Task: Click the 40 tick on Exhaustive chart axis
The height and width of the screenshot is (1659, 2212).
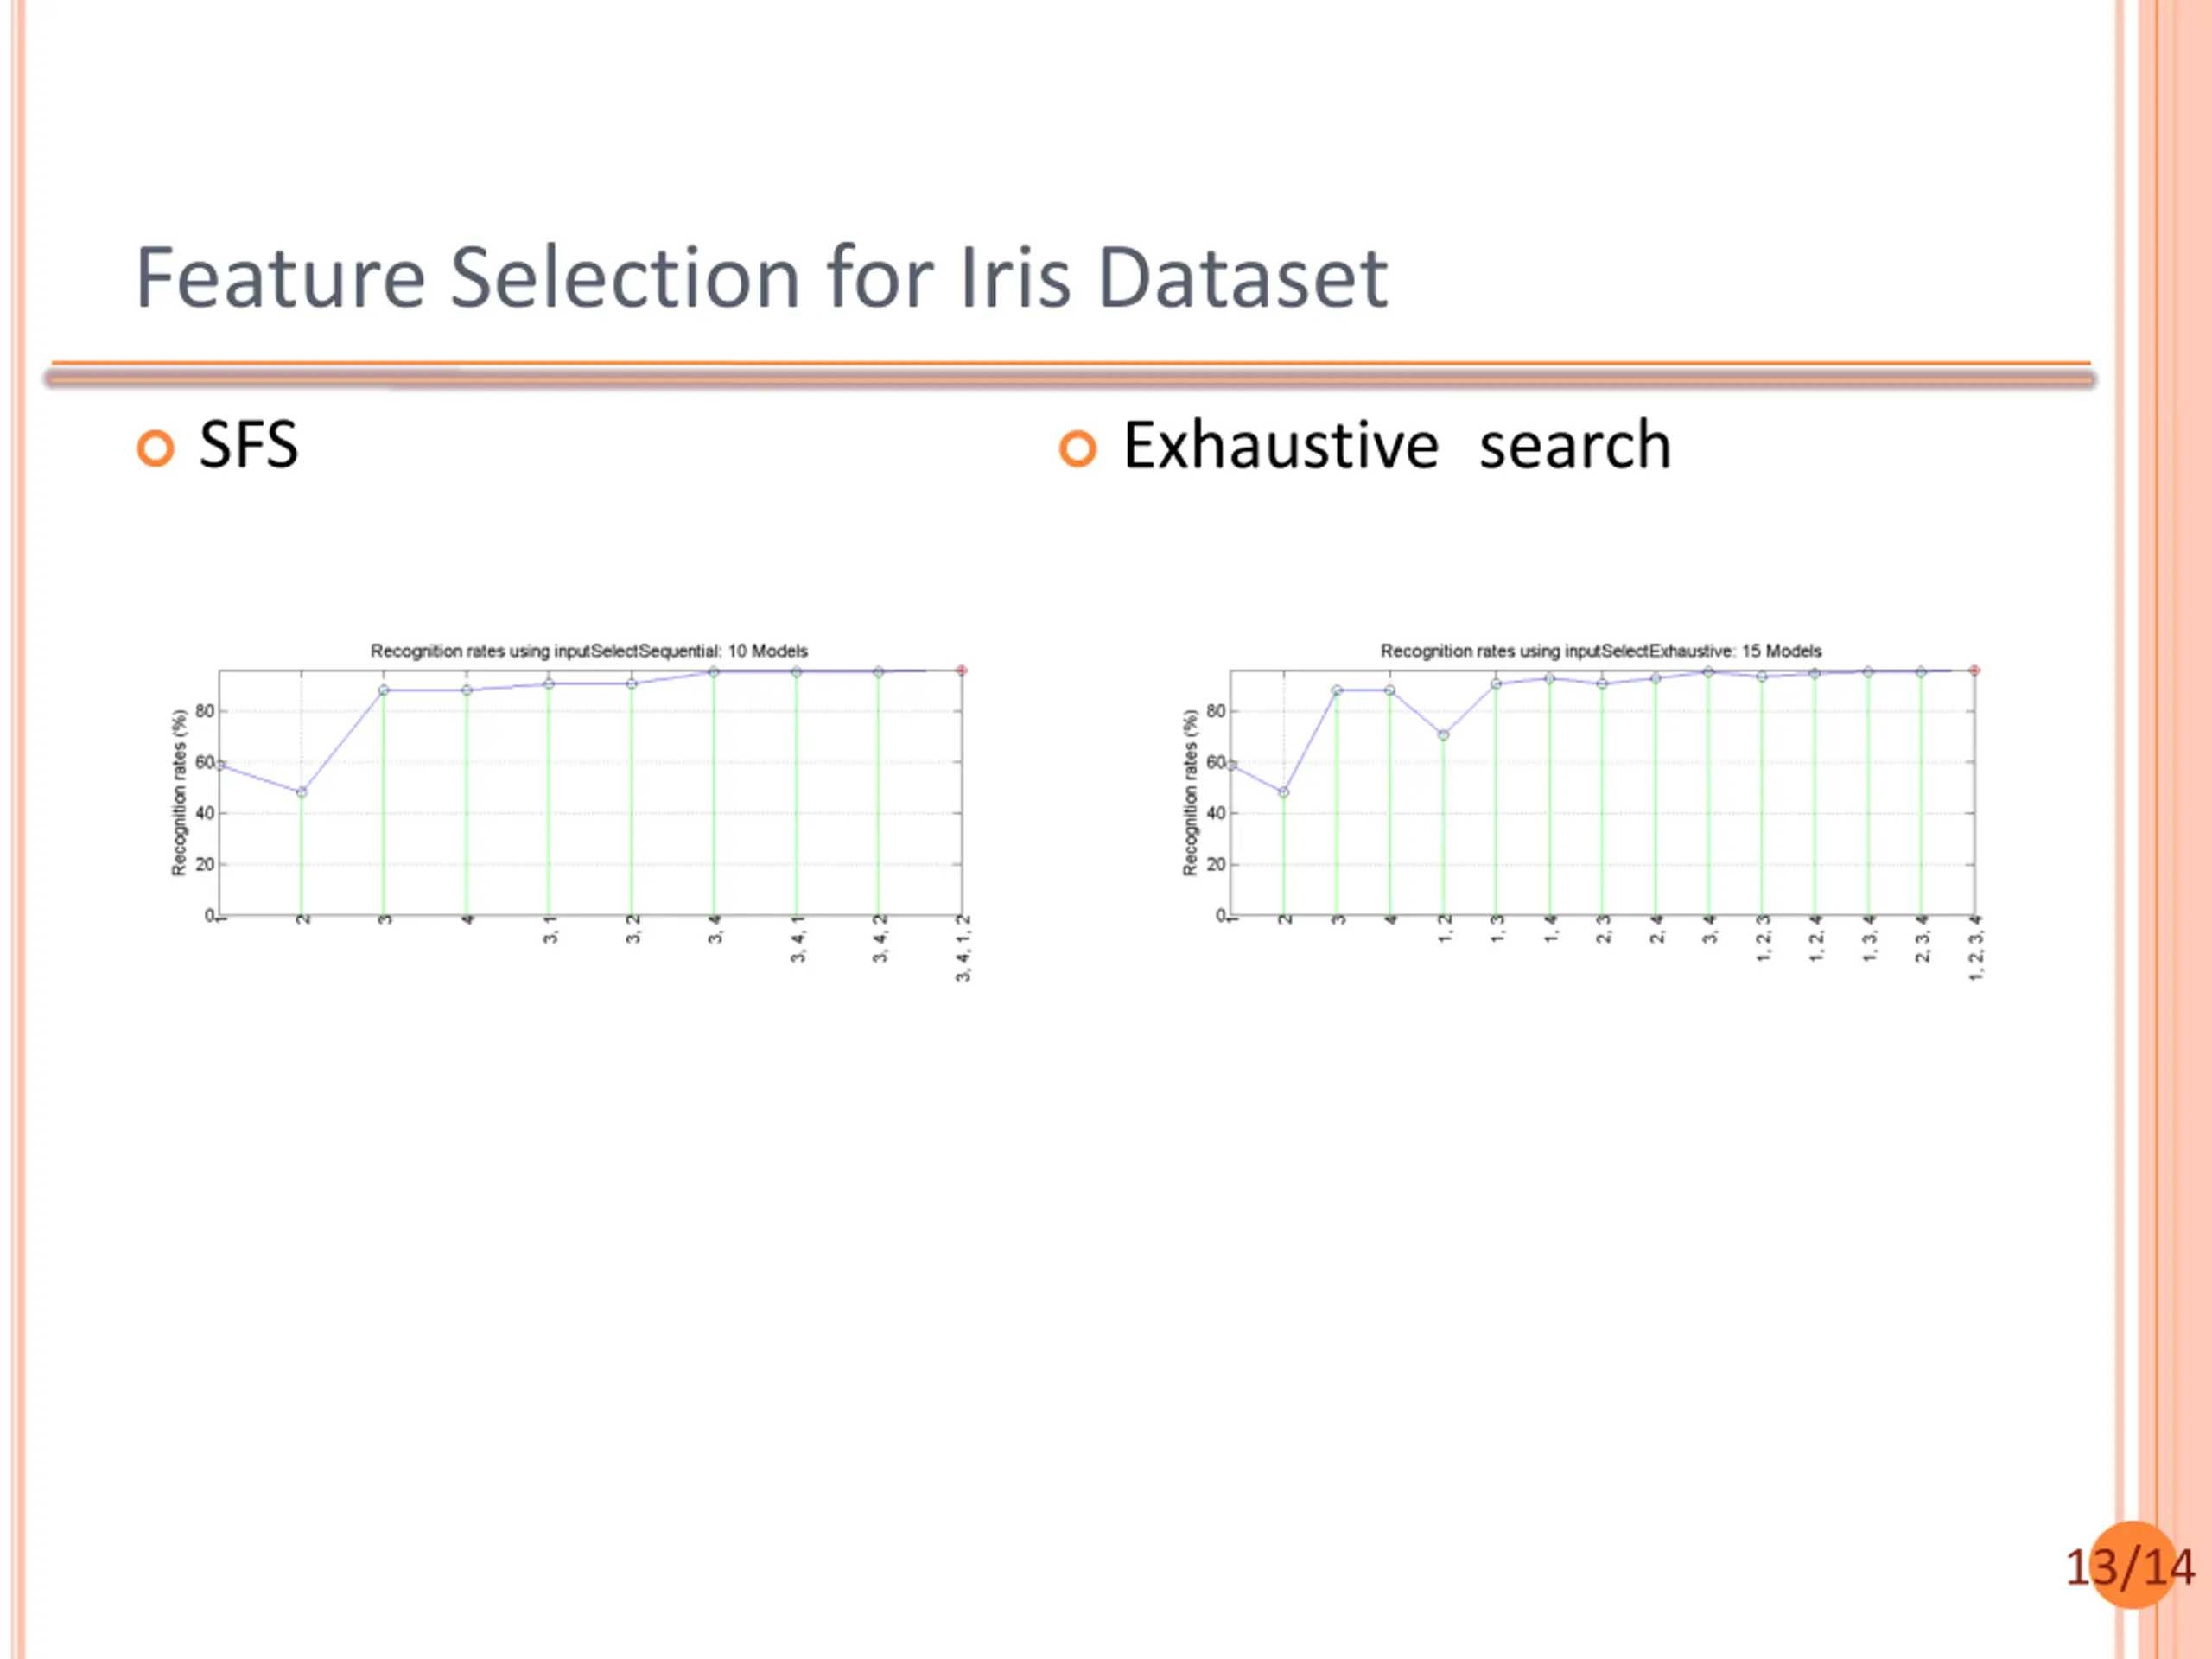Action: [x=1216, y=813]
